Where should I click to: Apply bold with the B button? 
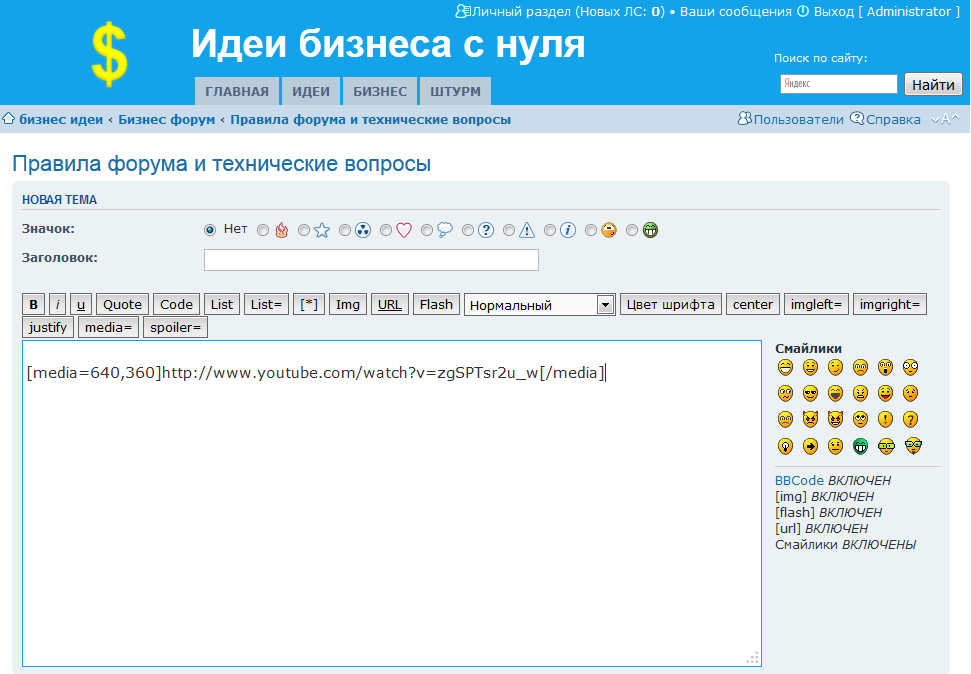34,305
